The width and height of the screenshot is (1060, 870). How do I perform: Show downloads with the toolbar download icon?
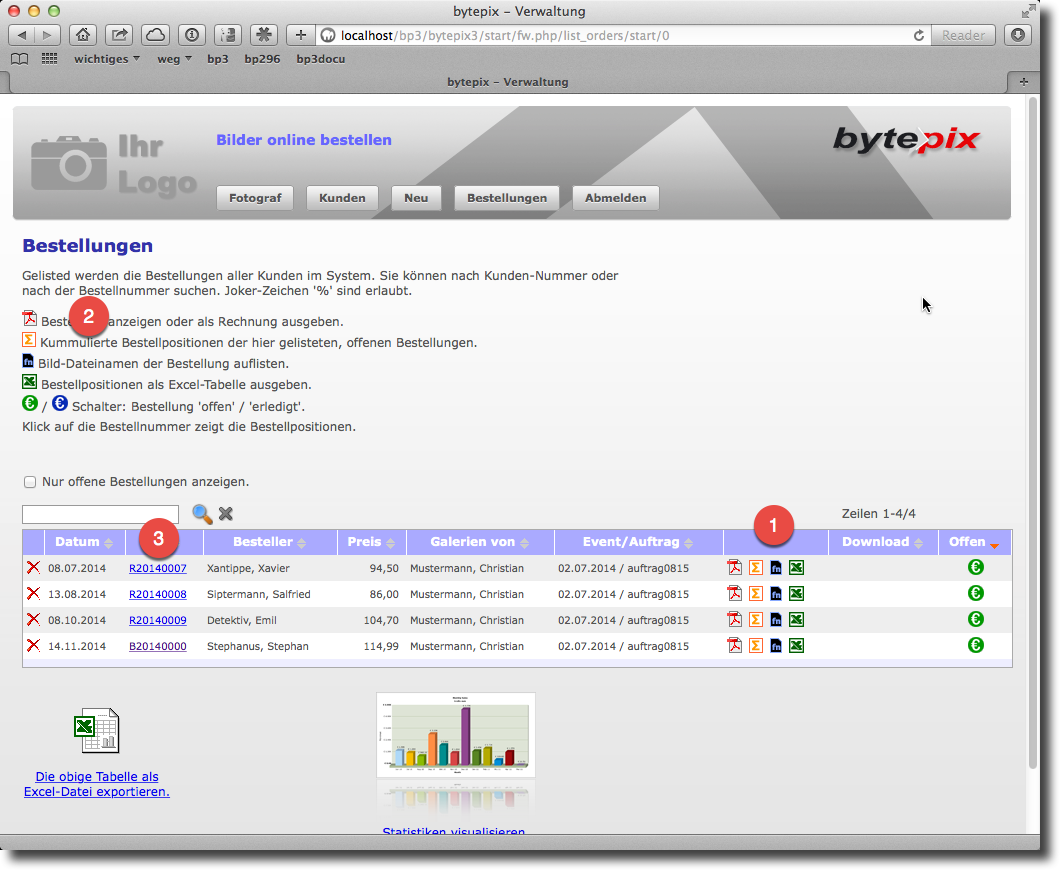(x=1018, y=34)
